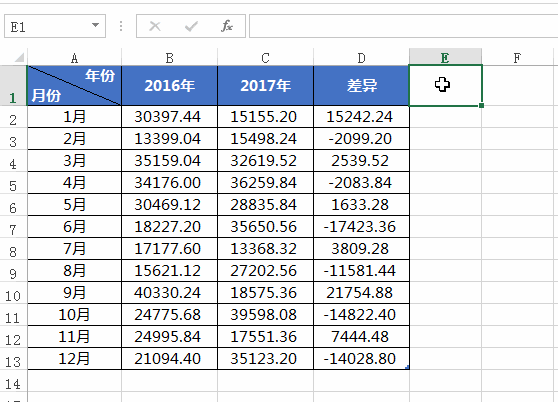
Task: Click cell with value 39598.08
Action: pyautogui.click(x=265, y=315)
